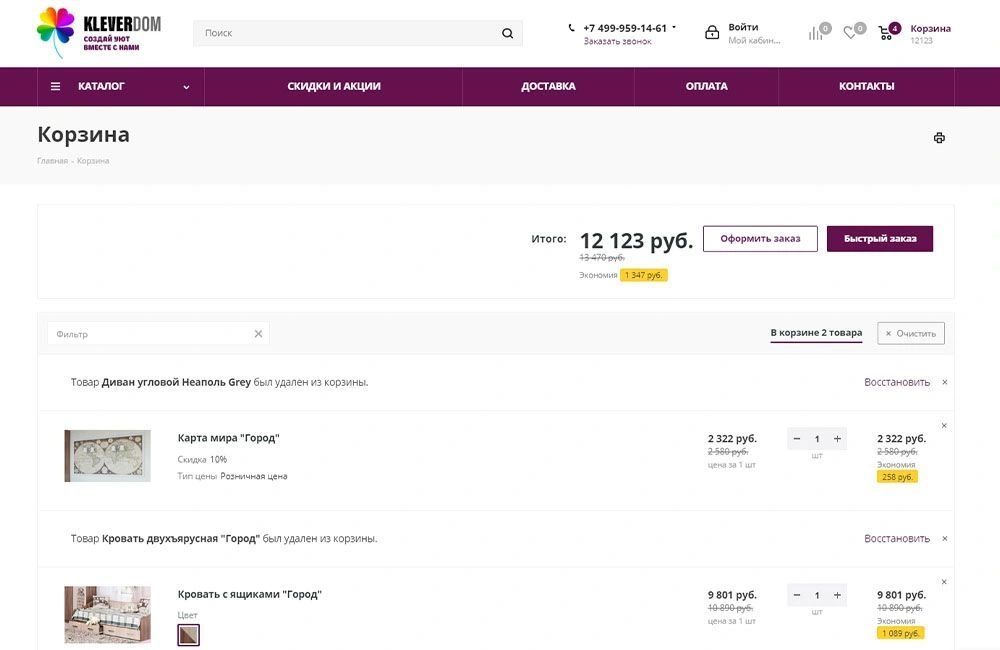Viewport: 1000px width, 650px height.
Task: Expand the phone number dropdown arrow
Action: pos(674,27)
